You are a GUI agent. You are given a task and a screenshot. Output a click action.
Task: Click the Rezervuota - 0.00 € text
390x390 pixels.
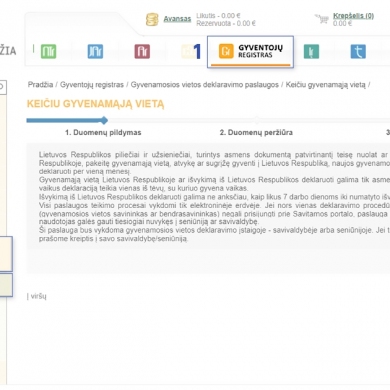point(226,23)
